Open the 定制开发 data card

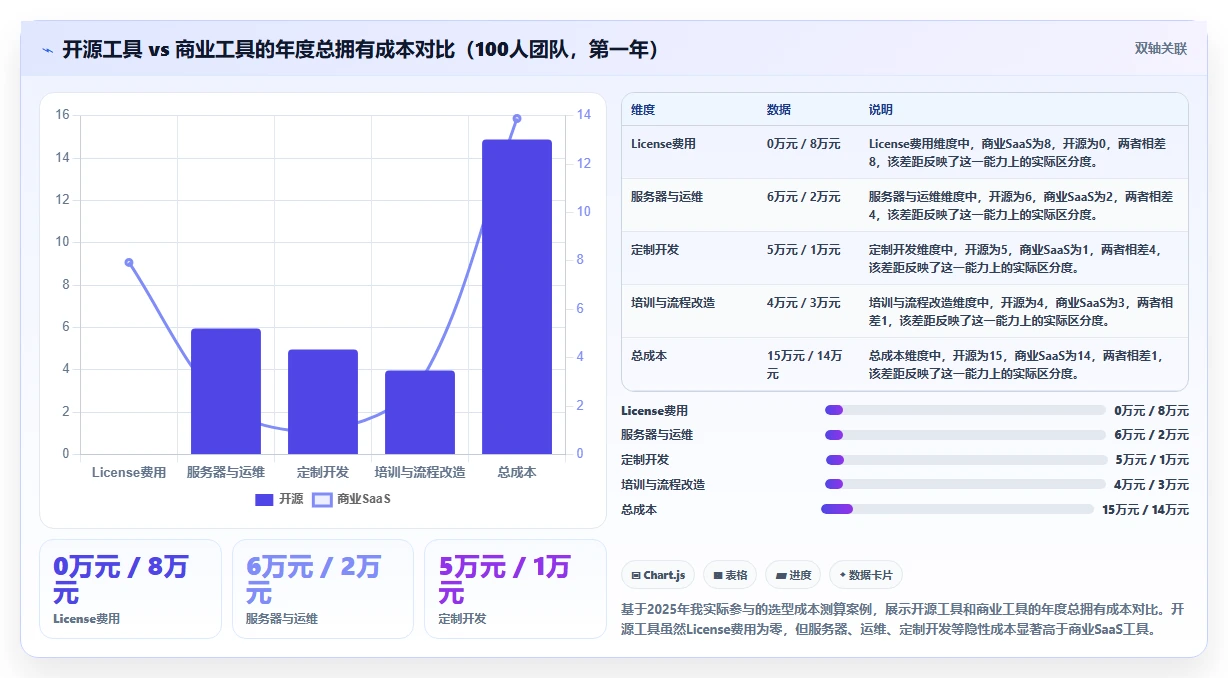[515, 589]
